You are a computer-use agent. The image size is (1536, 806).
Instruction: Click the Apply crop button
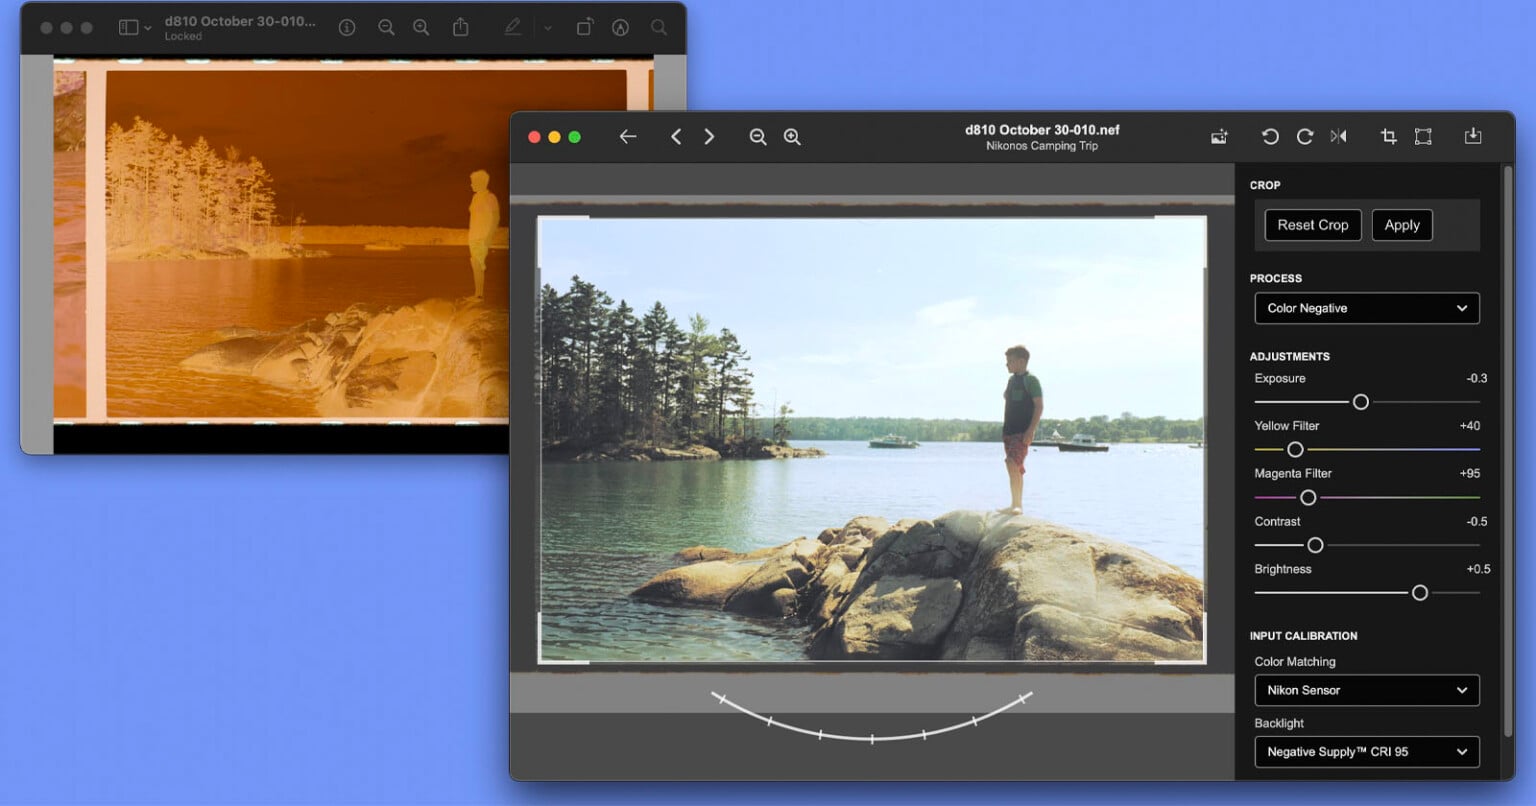tap(1402, 225)
